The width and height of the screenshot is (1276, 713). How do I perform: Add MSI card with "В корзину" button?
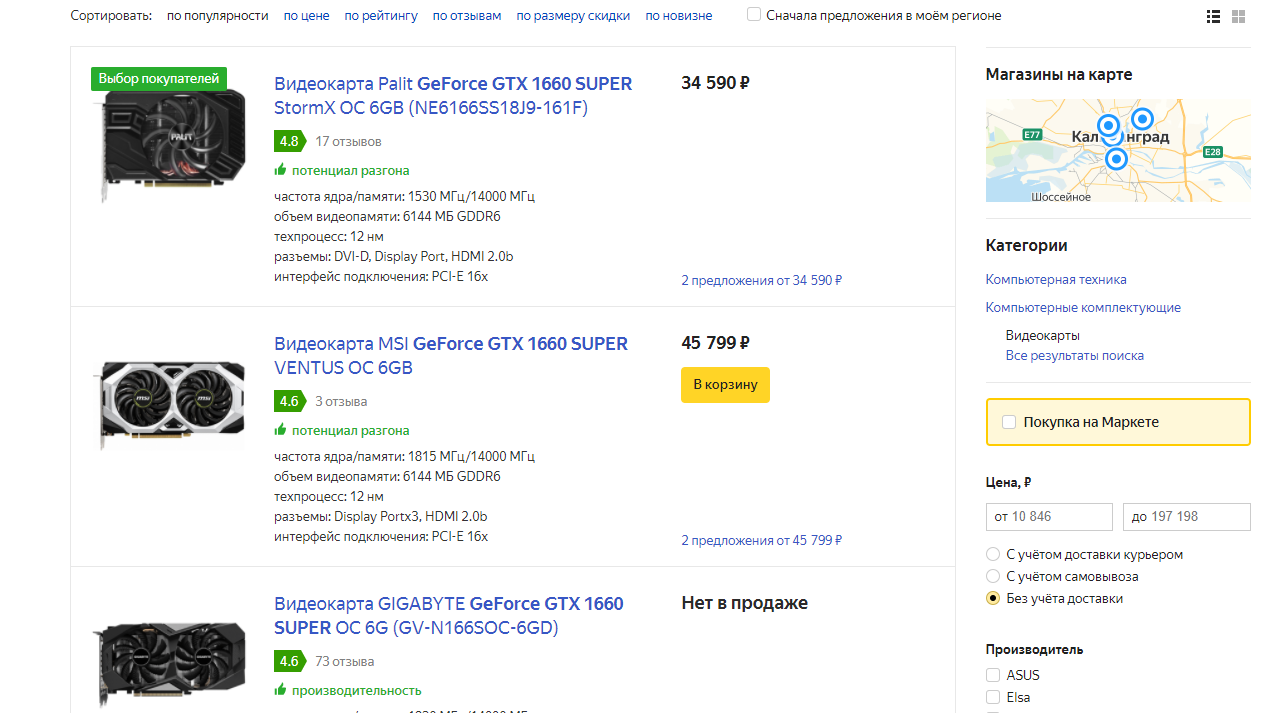point(725,385)
